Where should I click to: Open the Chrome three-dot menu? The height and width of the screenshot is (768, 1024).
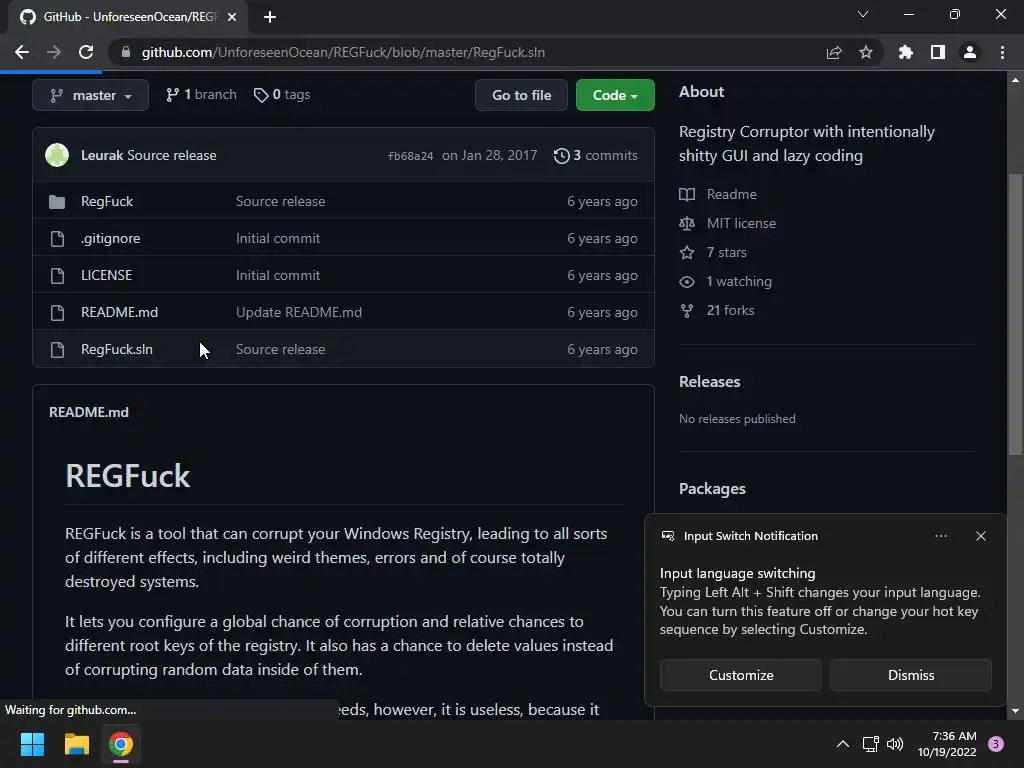pos(1002,52)
